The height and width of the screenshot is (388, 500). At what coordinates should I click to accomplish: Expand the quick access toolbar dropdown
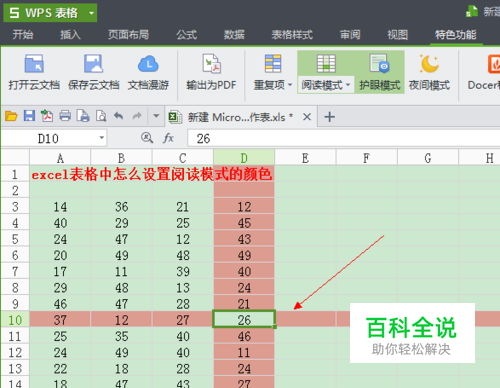coord(156,116)
